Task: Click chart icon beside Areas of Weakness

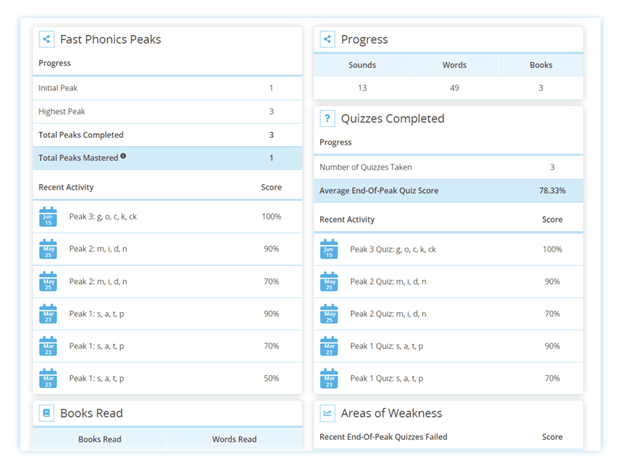Action: click(x=327, y=413)
